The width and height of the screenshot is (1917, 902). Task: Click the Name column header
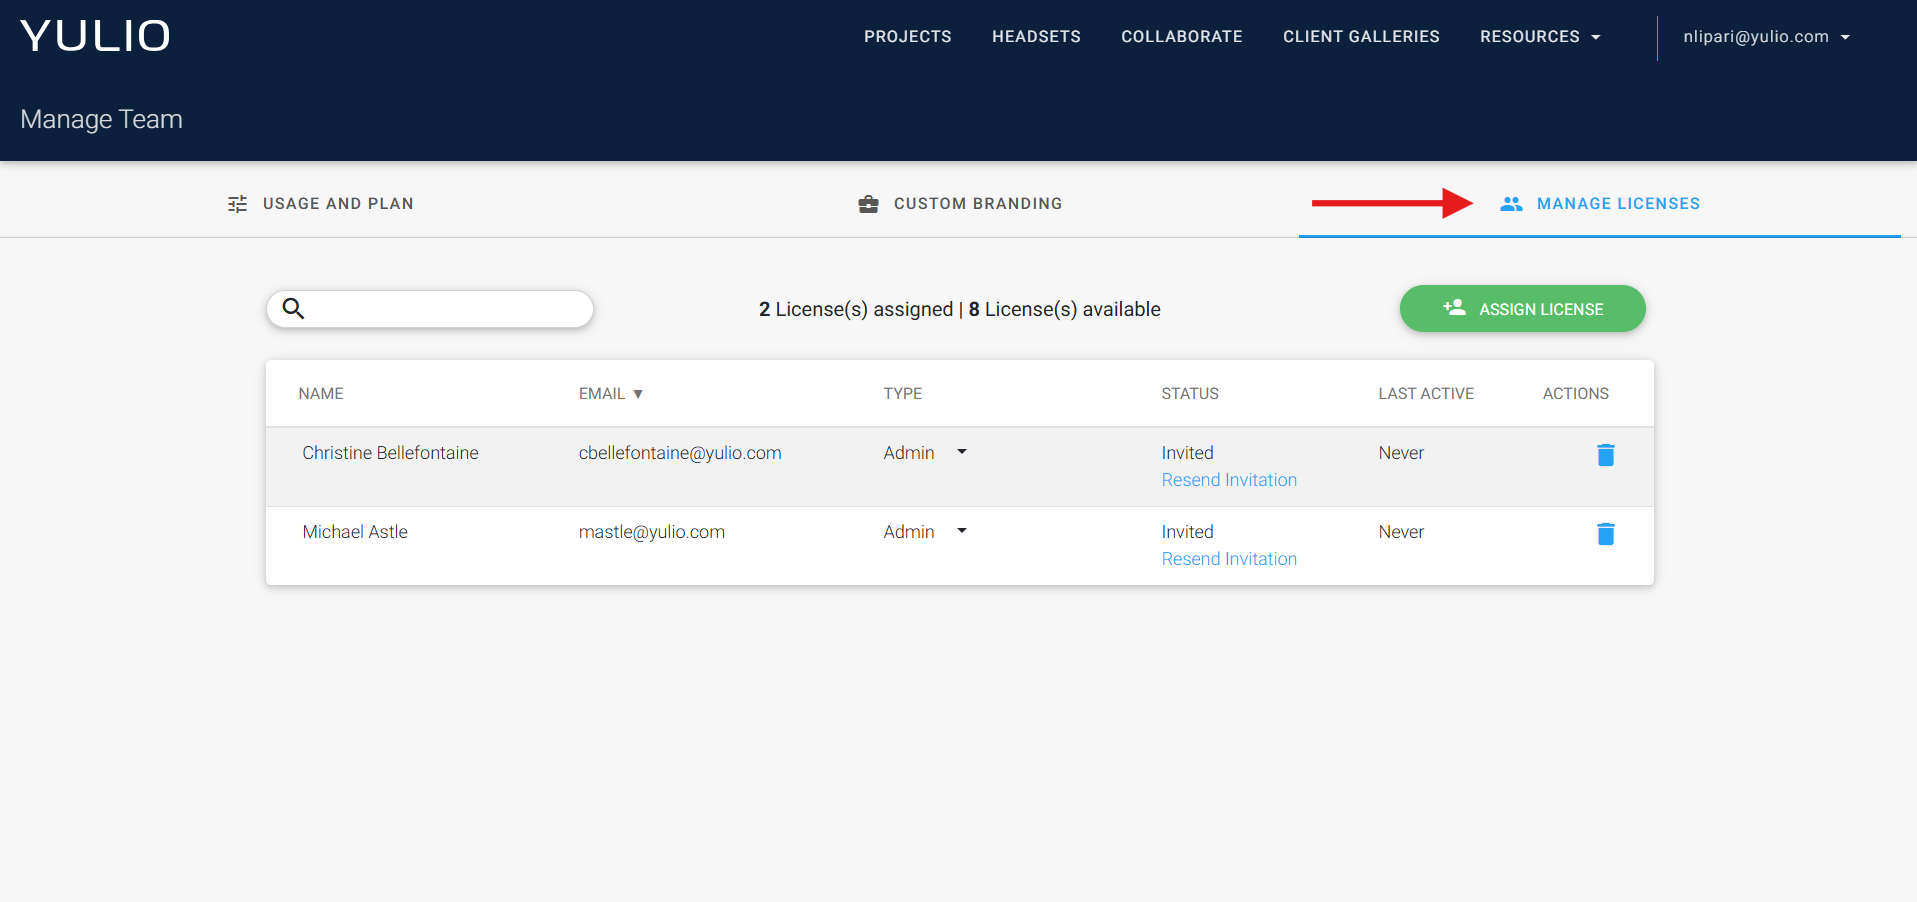click(x=321, y=394)
